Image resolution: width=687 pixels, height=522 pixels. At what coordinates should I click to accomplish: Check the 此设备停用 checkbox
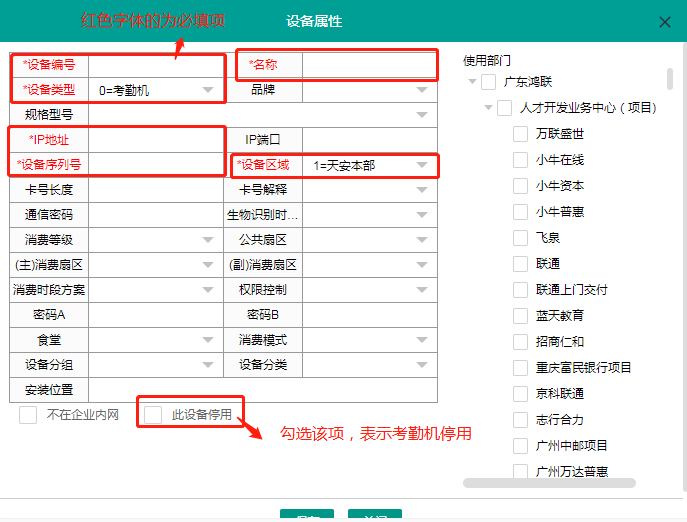[153, 414]
